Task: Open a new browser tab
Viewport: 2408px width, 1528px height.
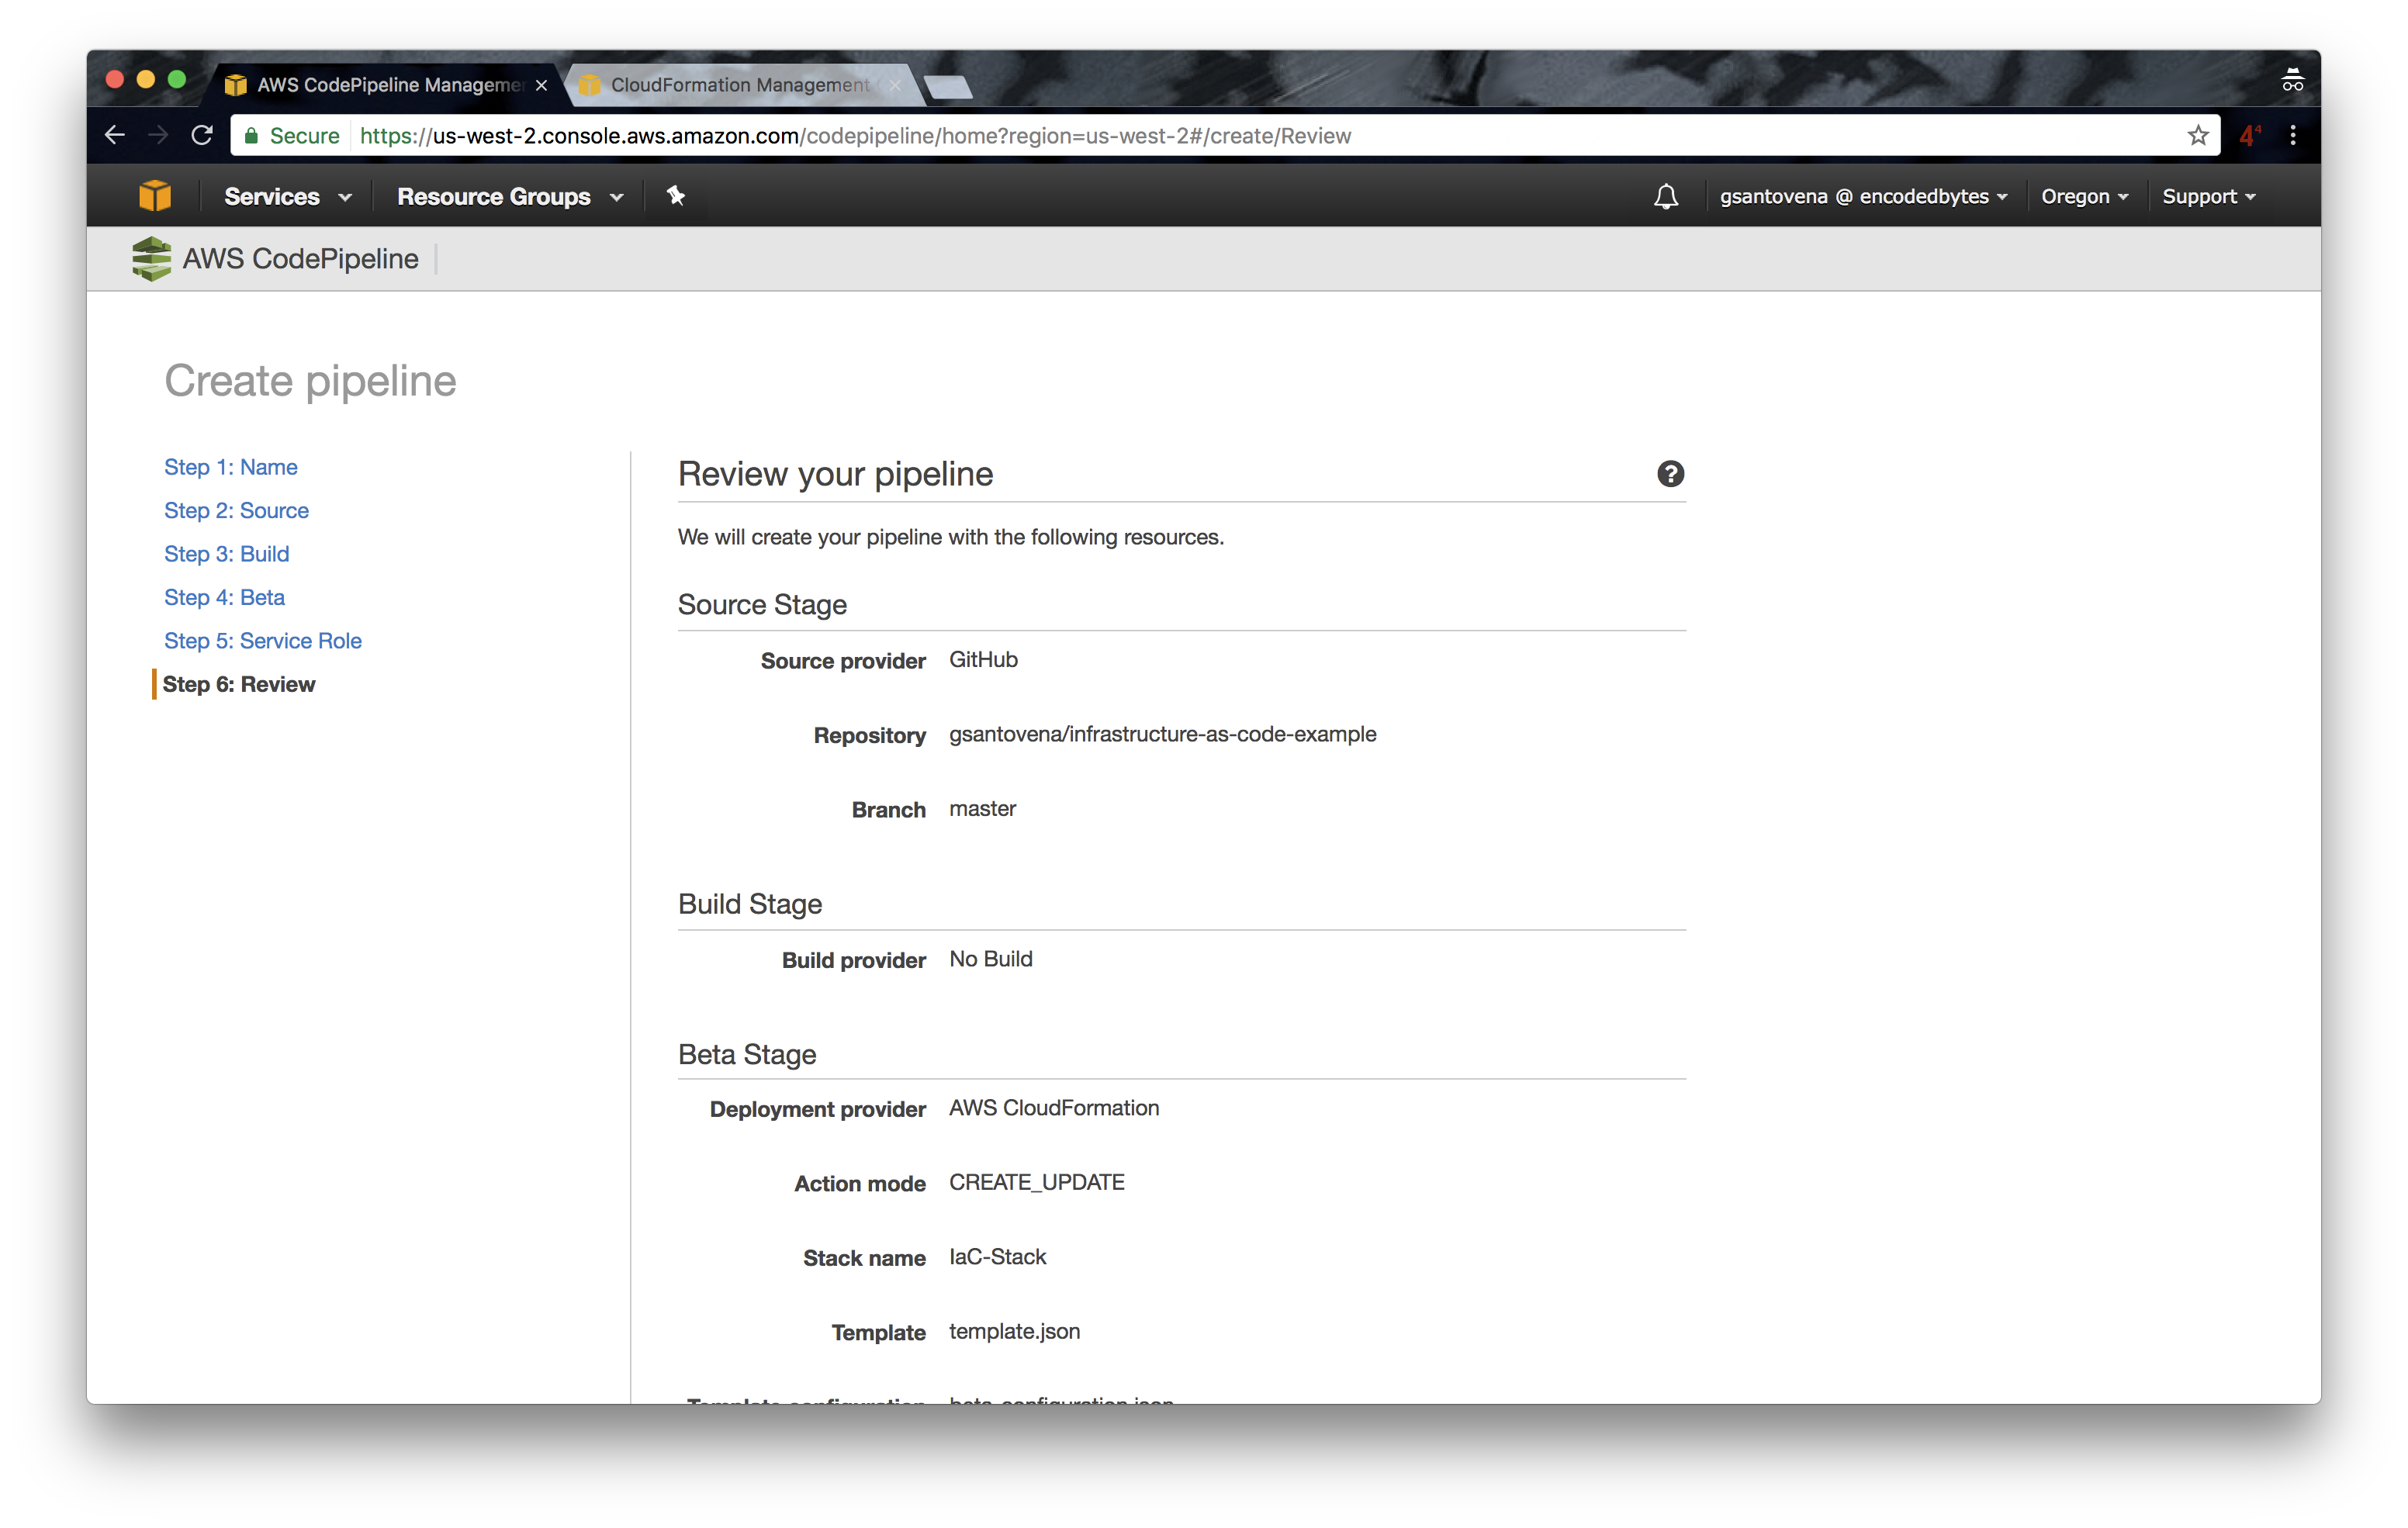Action: [948, 87]
